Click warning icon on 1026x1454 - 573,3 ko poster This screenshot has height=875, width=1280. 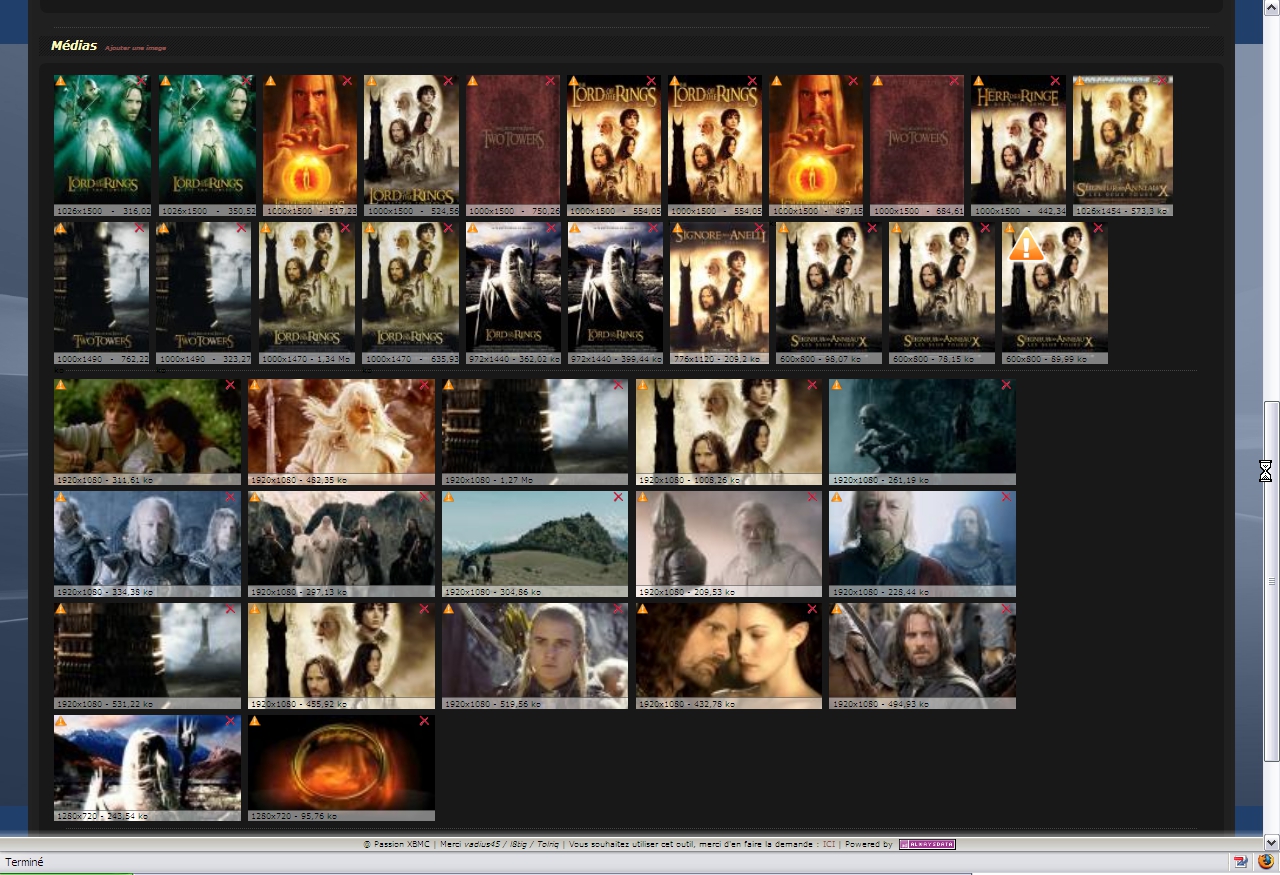coord(1079,81)
